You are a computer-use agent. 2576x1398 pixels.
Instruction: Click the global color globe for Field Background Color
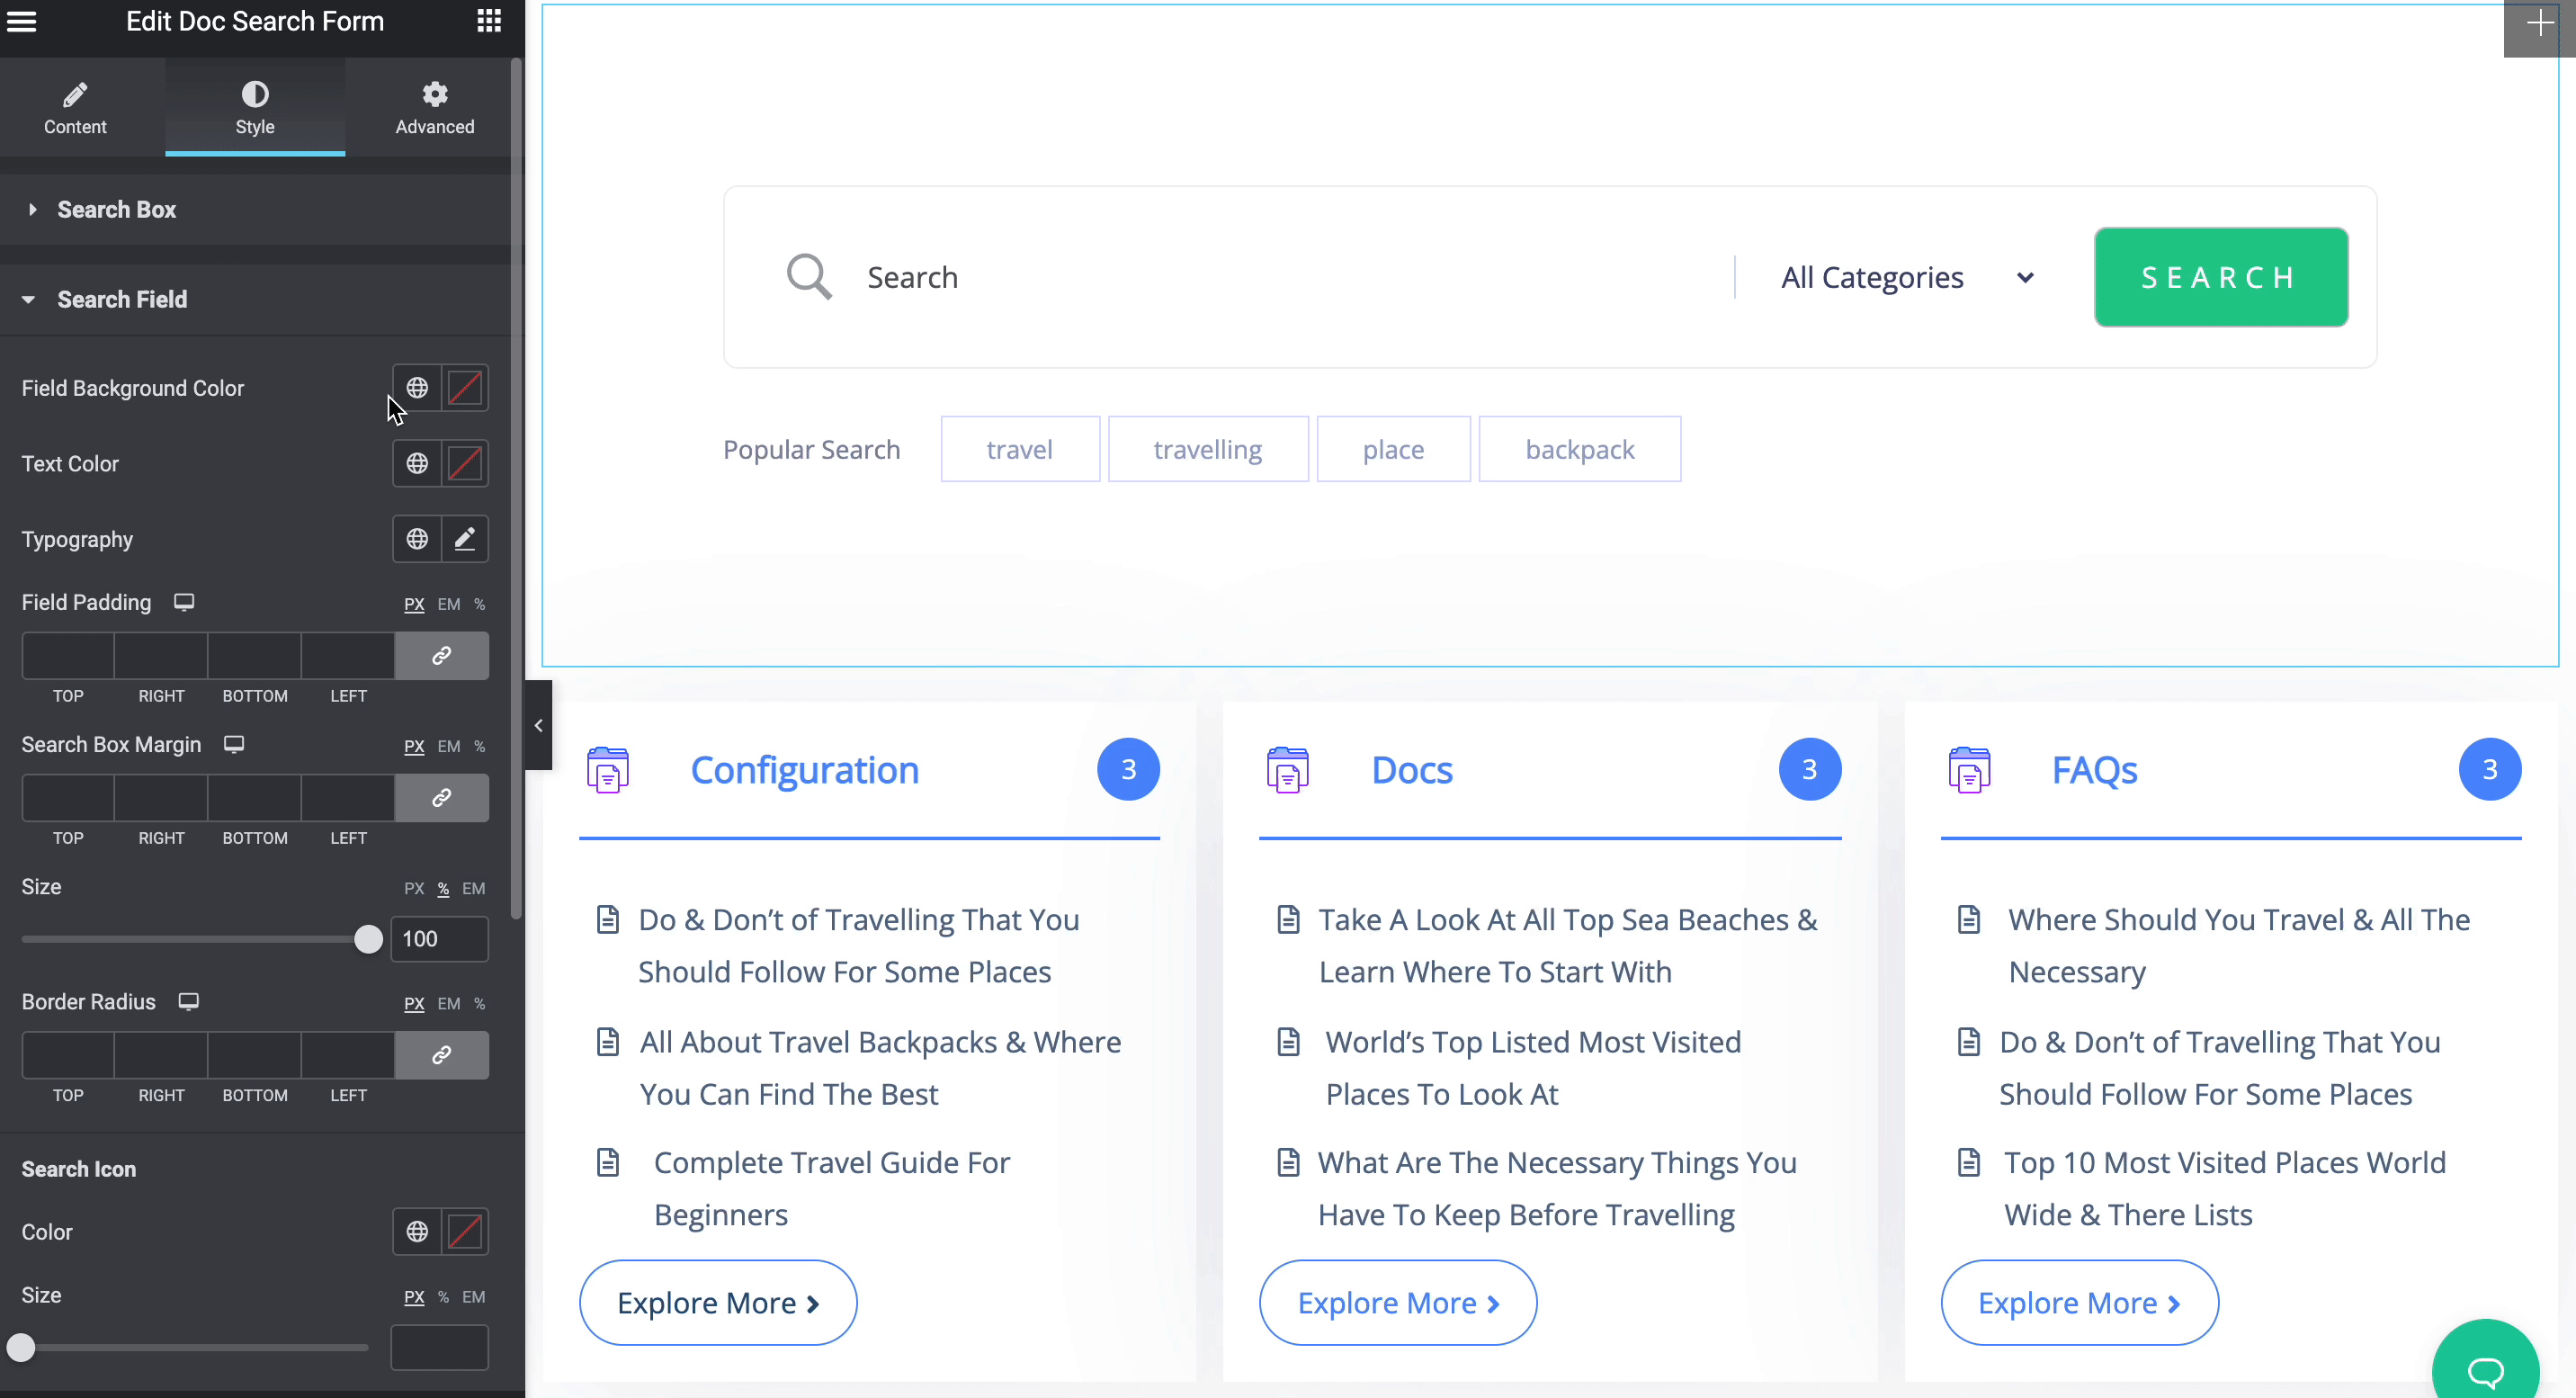pos(417,388)
